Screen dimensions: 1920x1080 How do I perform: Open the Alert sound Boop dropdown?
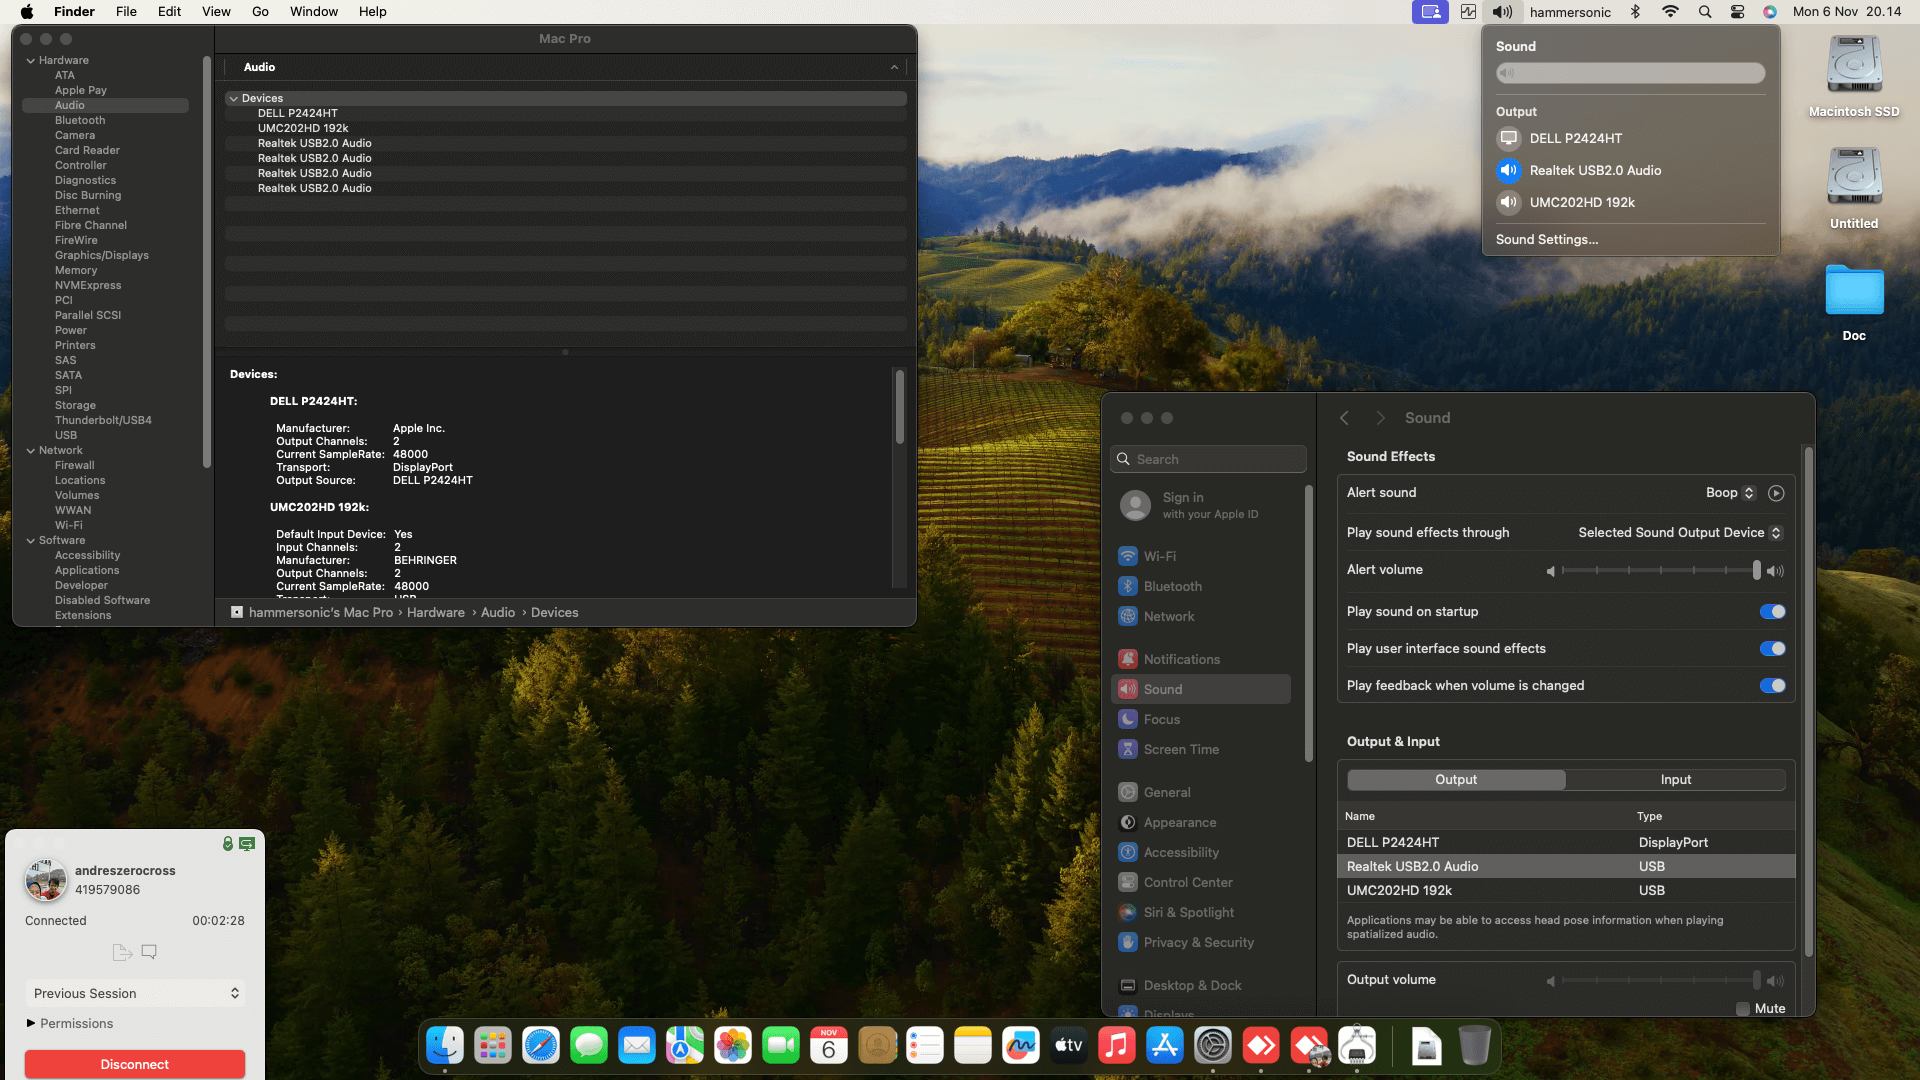click(x=1730, y=493)
